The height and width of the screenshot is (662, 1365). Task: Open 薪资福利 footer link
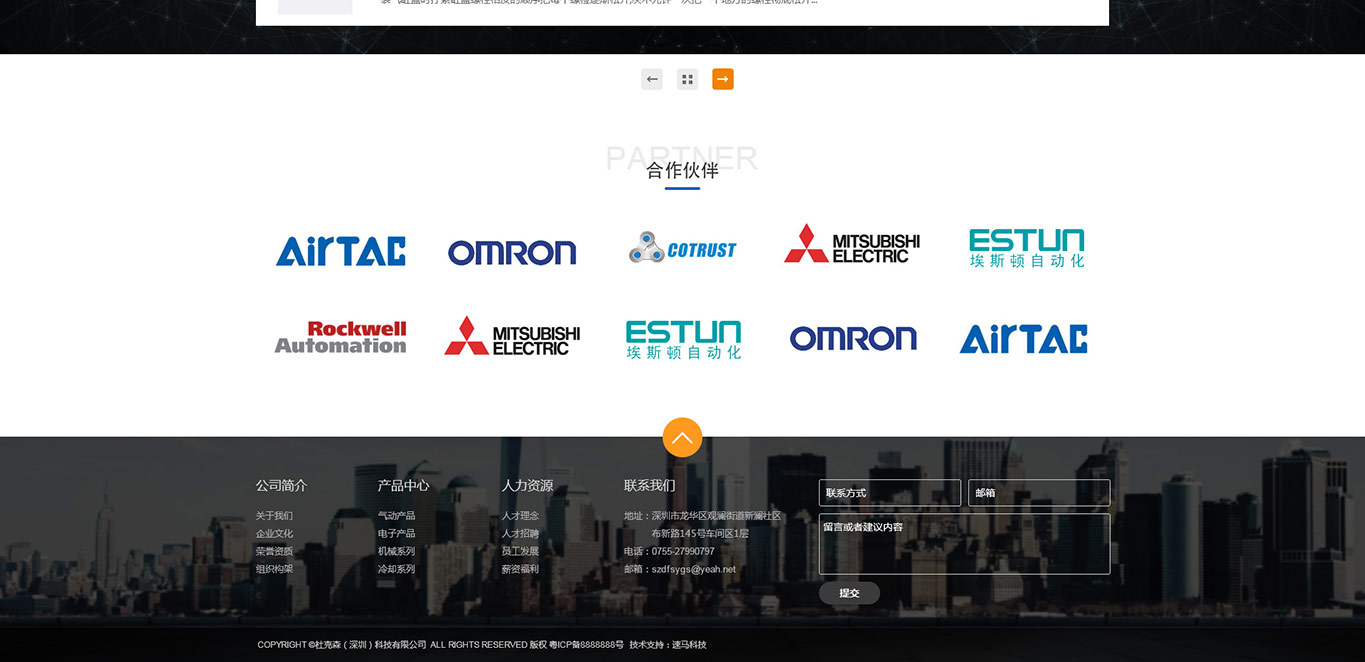point(520,569)
